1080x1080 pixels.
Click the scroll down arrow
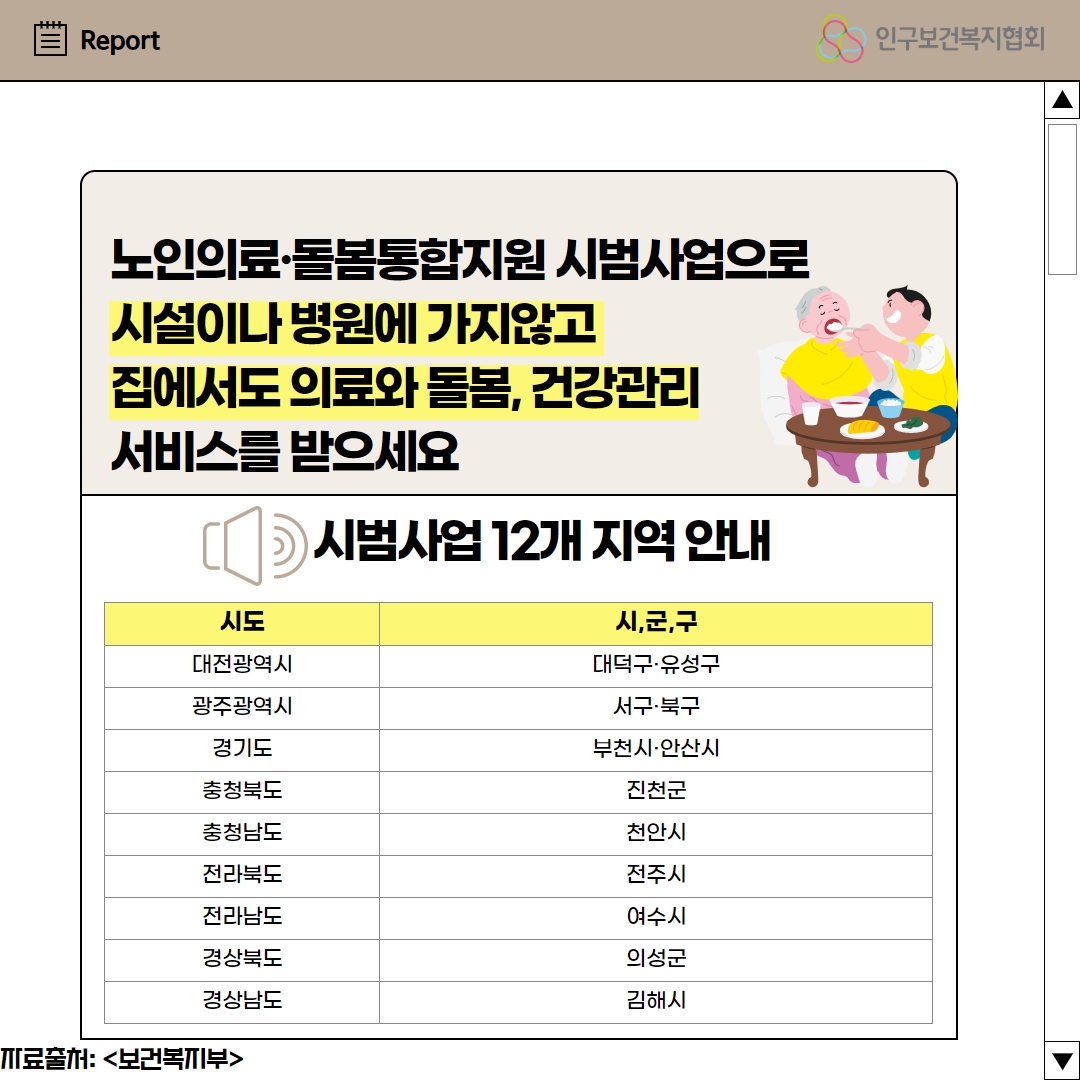(x=1062, y=1059)
